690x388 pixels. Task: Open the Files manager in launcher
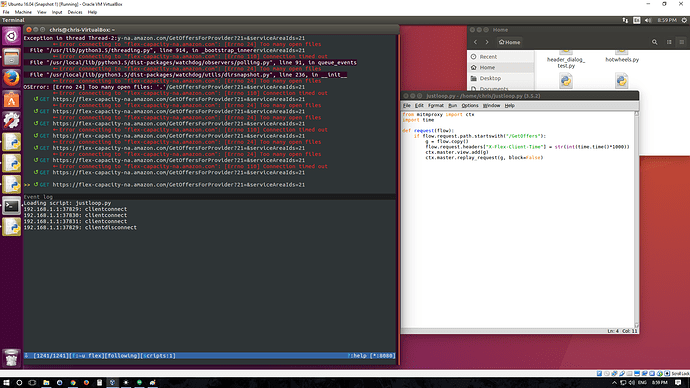click(11, 57)
